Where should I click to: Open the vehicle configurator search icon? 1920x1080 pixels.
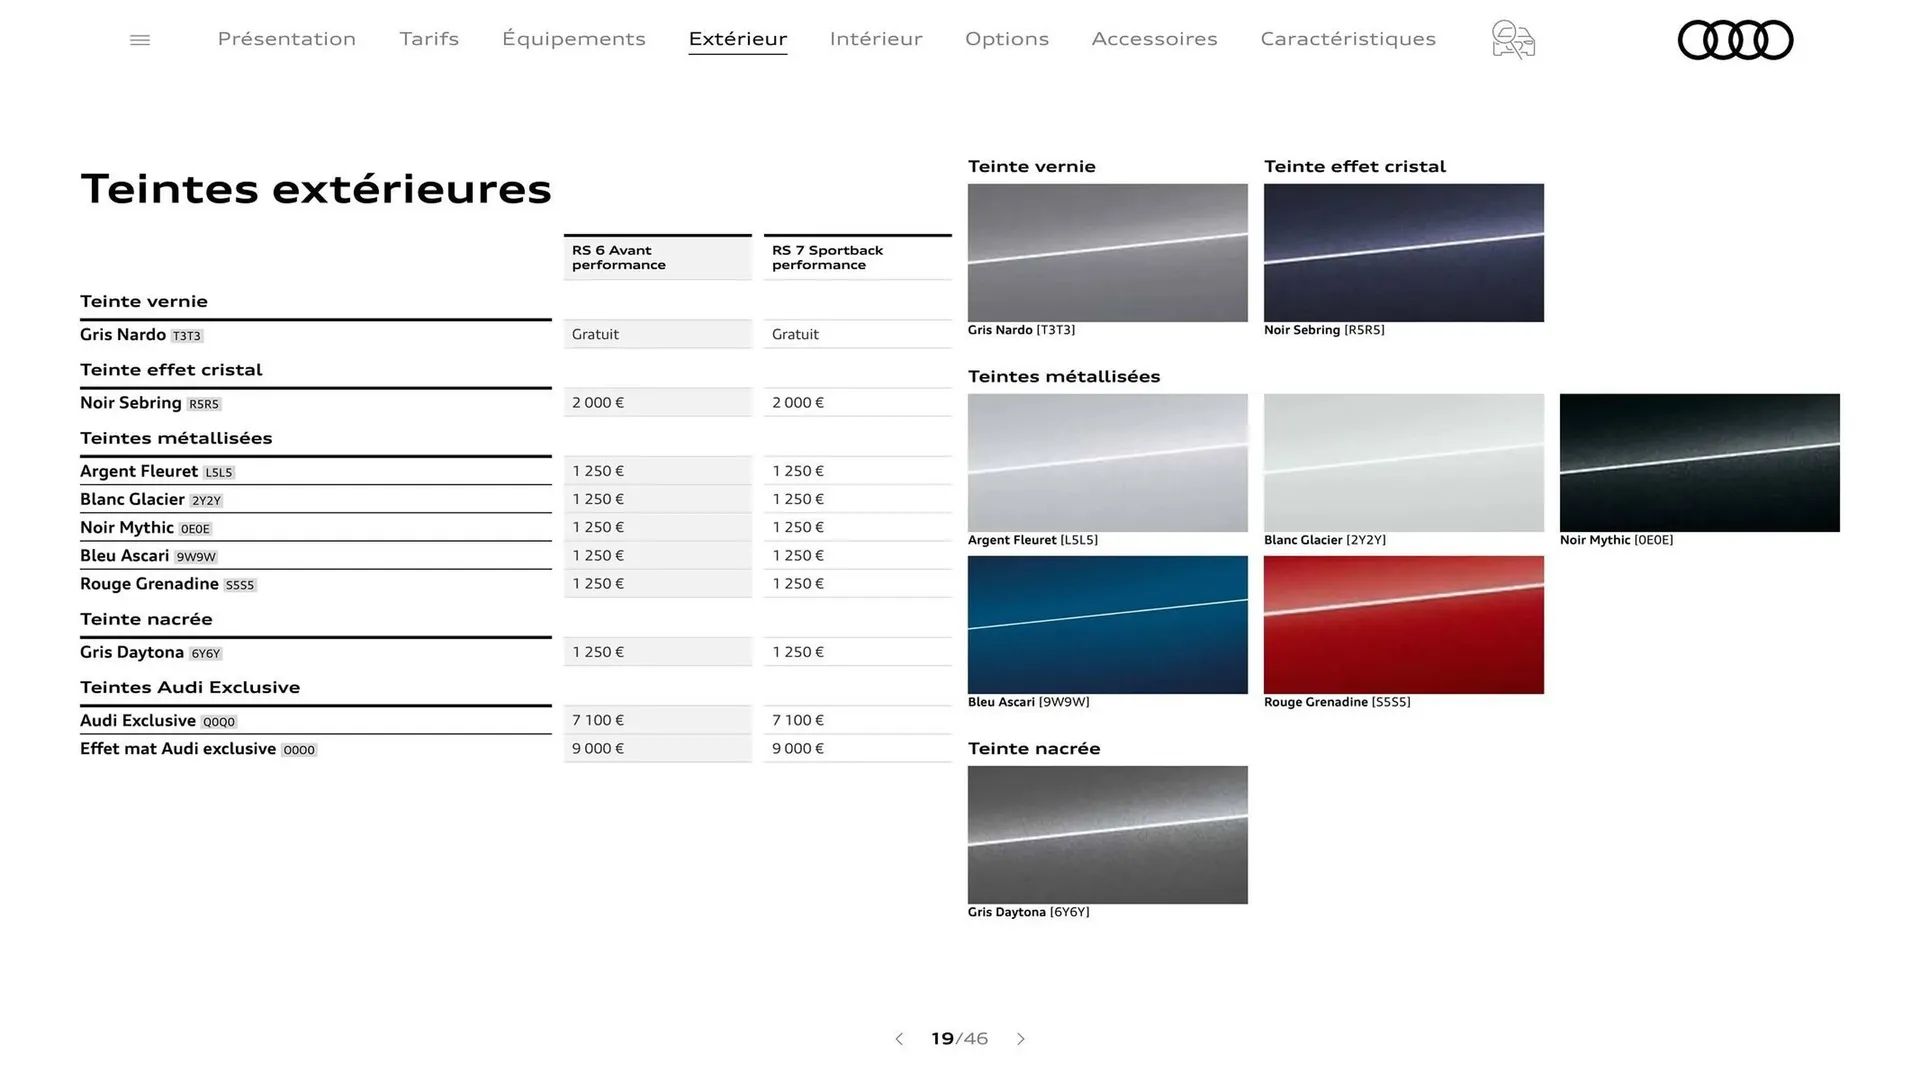pyautogui.click(x=1512, y=40)
